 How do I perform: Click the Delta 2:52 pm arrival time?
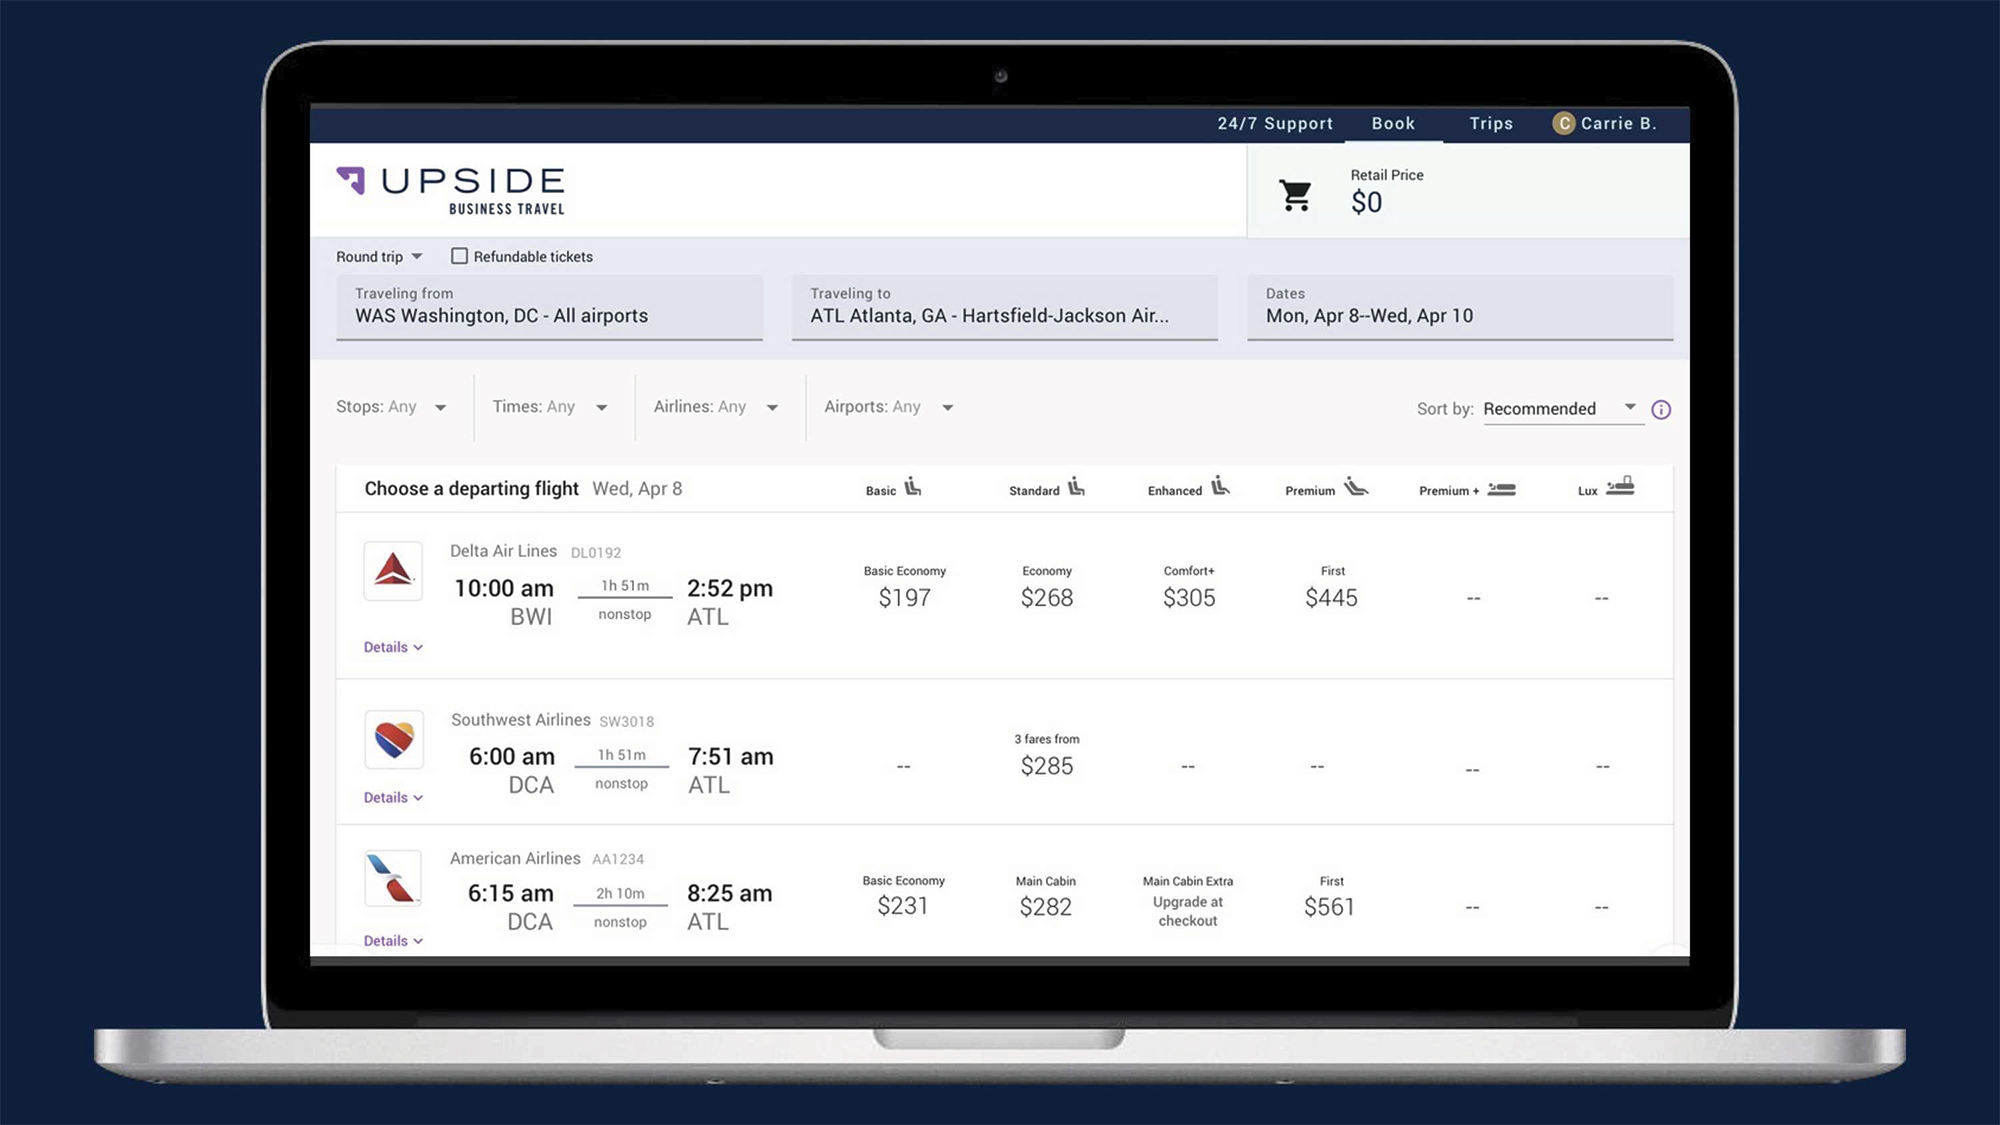click(x=730, y=588)
